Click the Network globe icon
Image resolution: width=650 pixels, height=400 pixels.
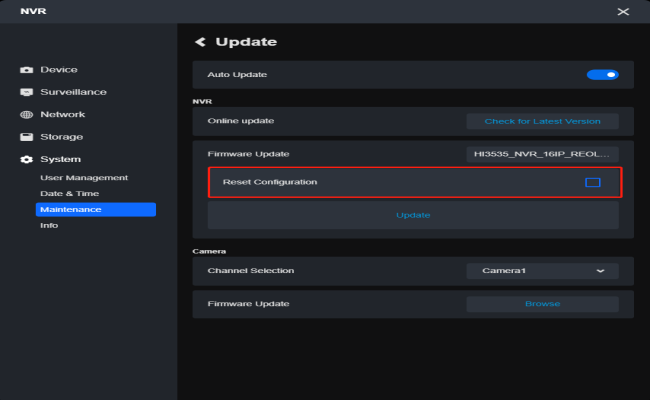tap(27, 115)
